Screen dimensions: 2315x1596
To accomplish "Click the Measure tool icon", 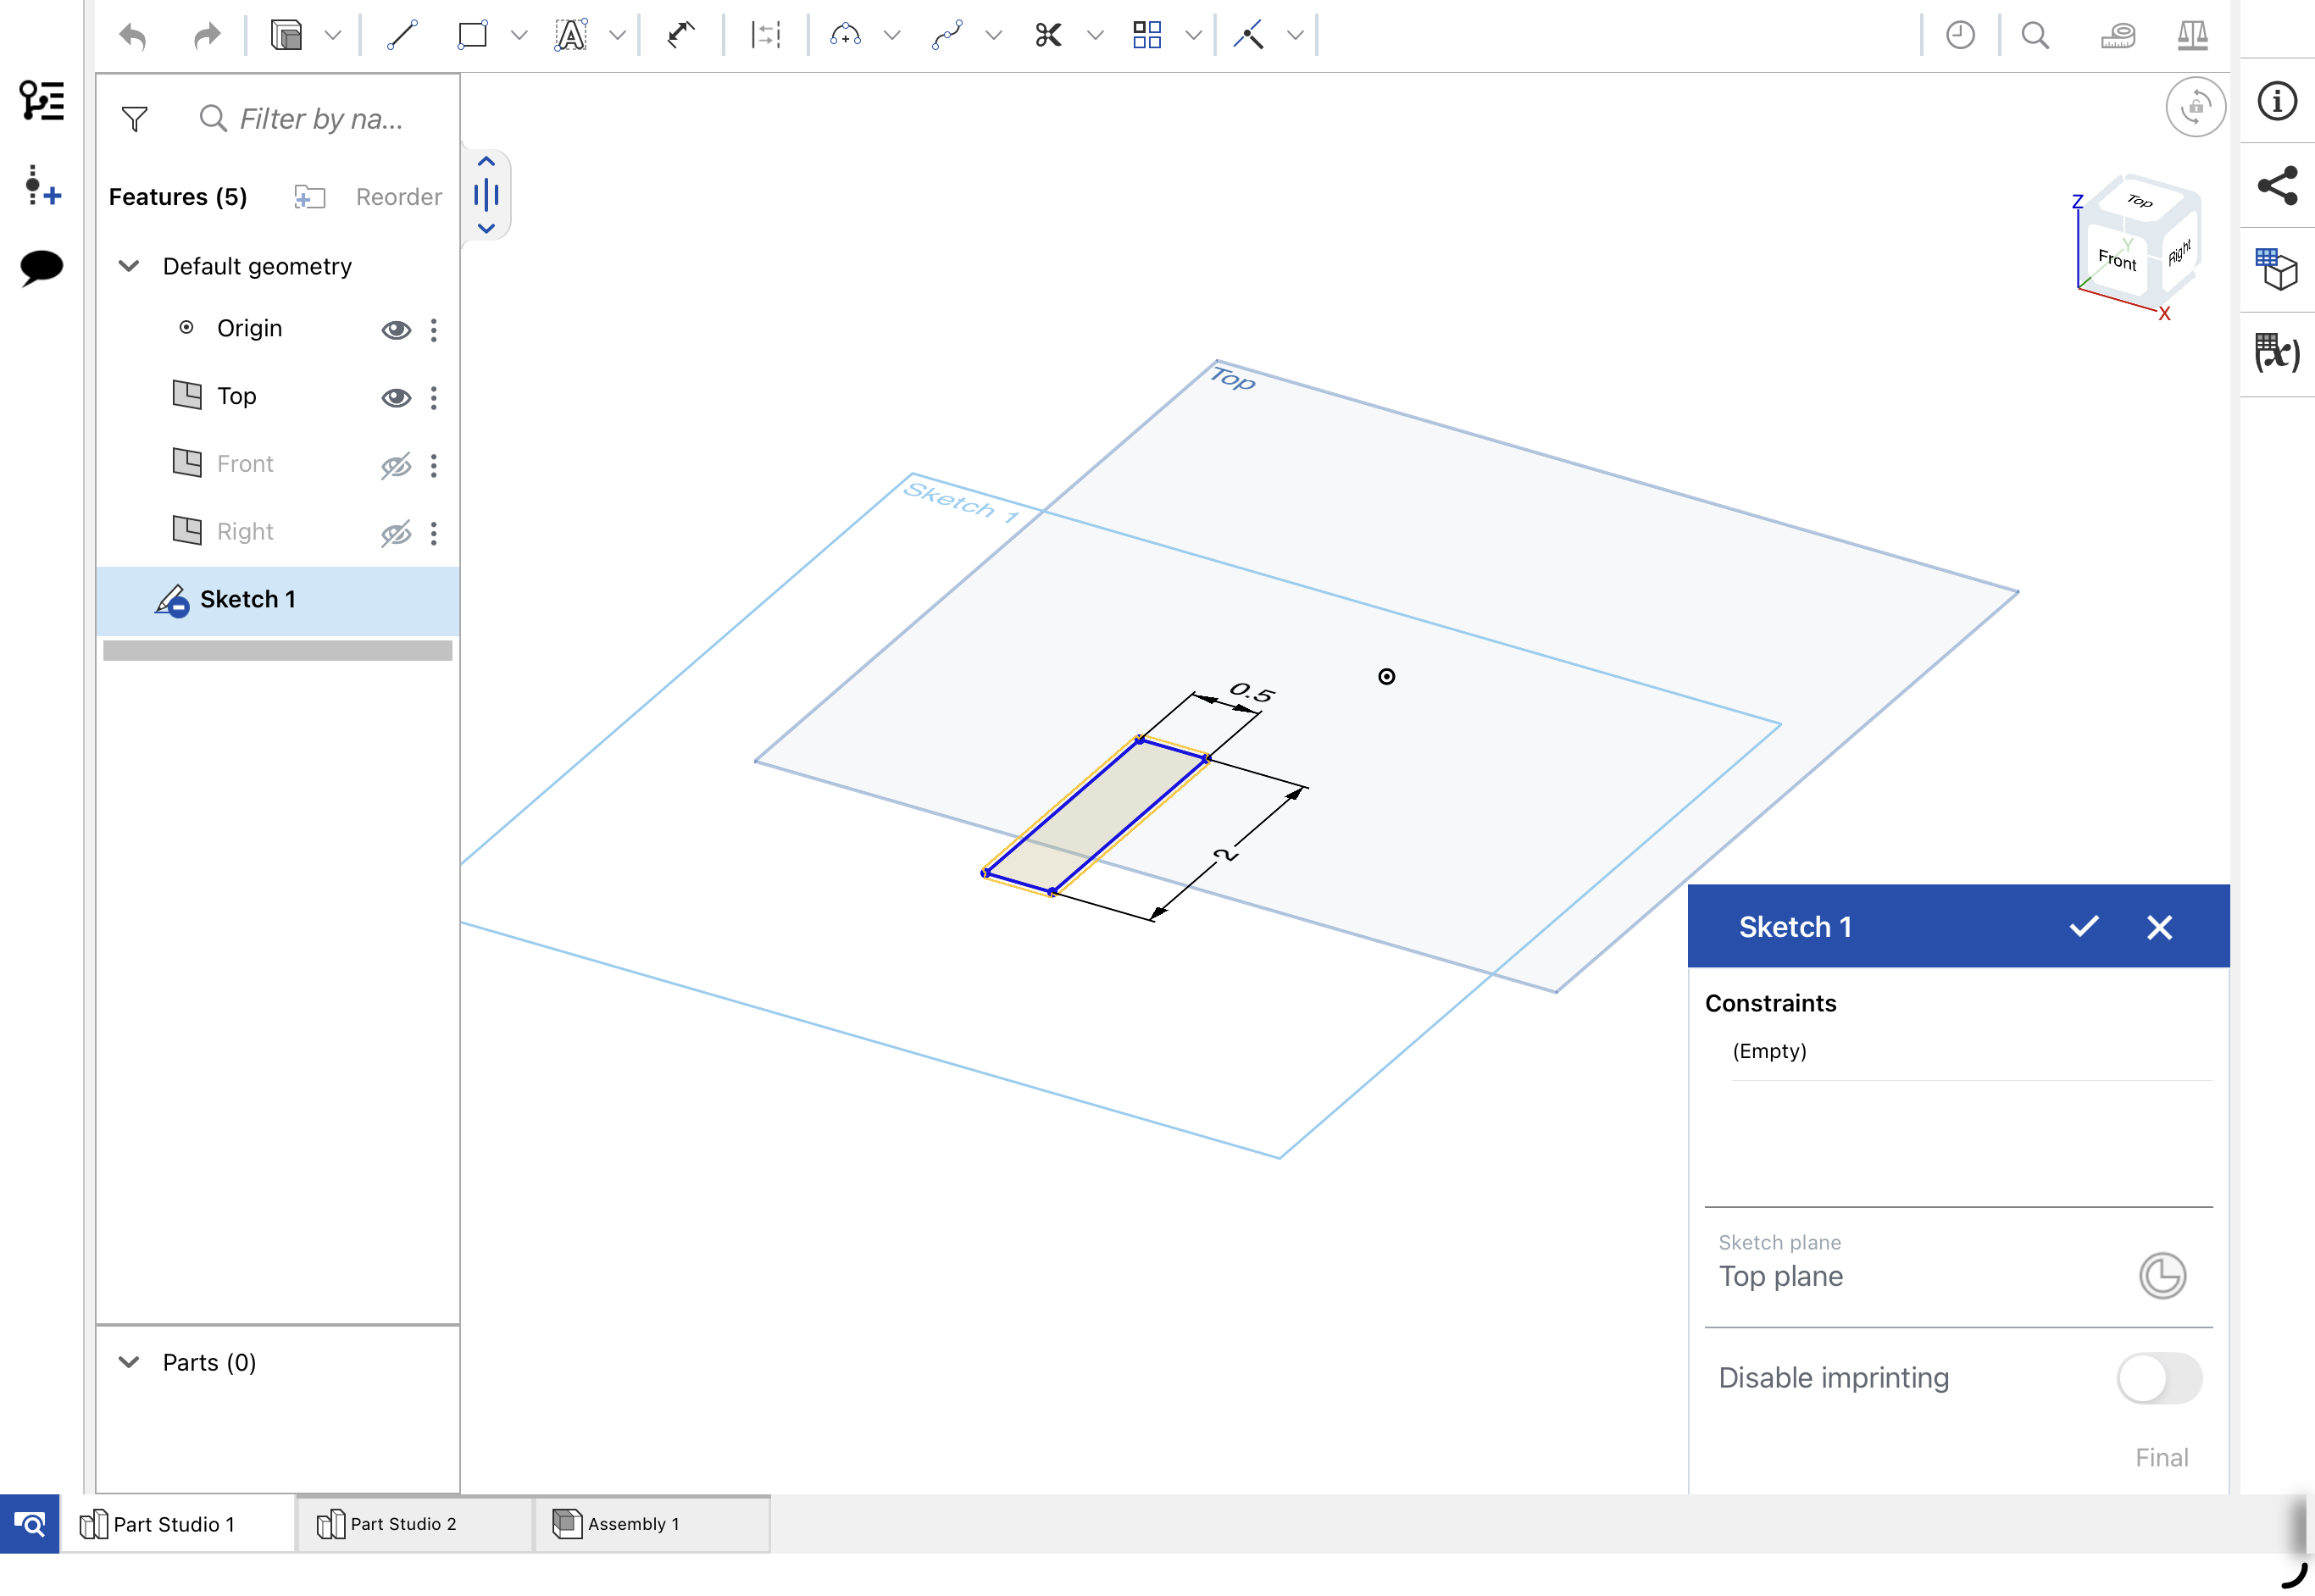I will point(2117,36).
